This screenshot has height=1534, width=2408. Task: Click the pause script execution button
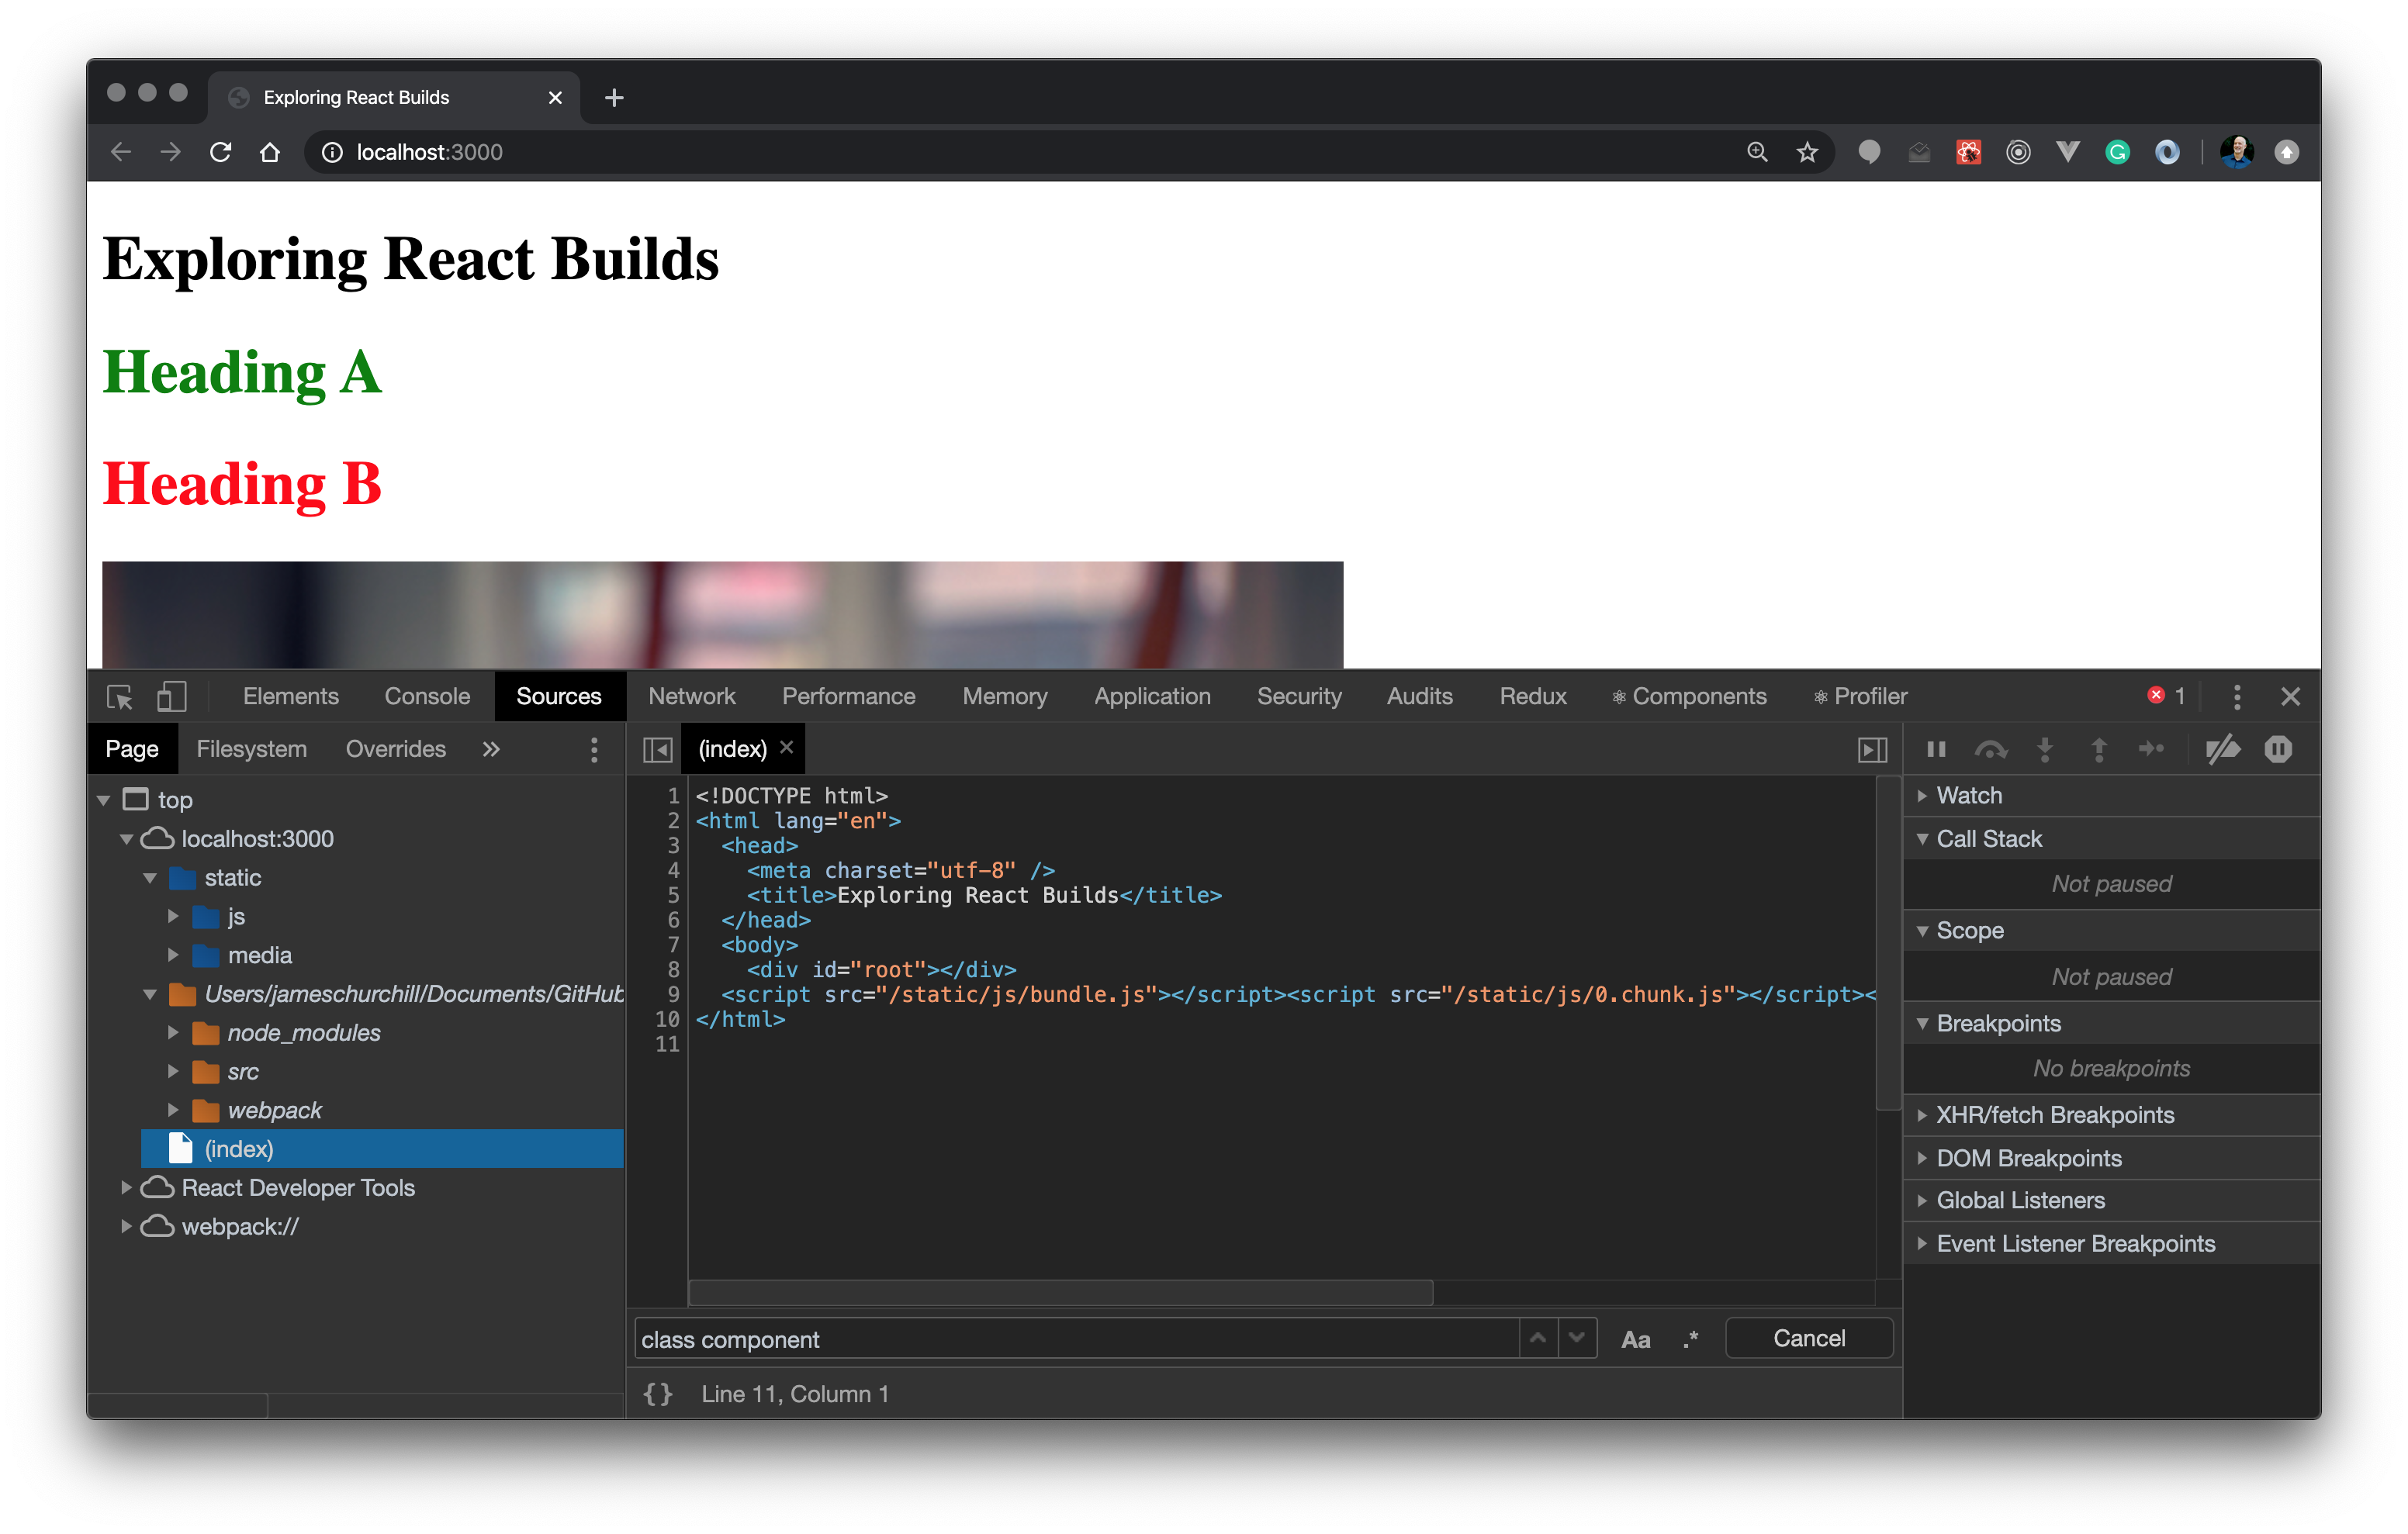pos(1936,749)
